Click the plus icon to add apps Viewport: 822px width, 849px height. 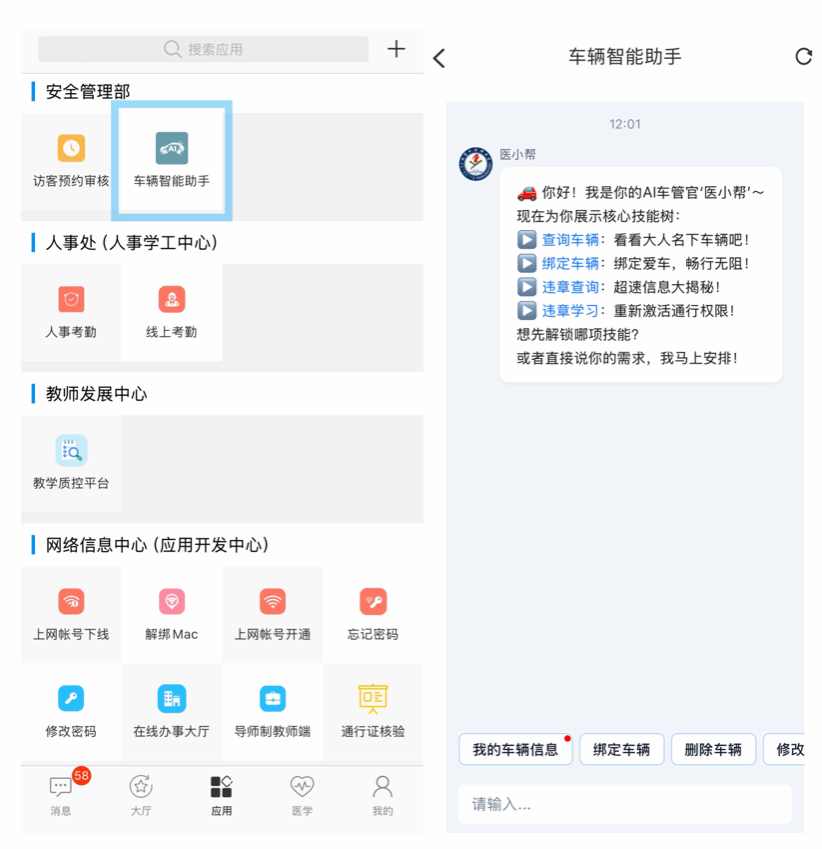[x=397, y=49]
